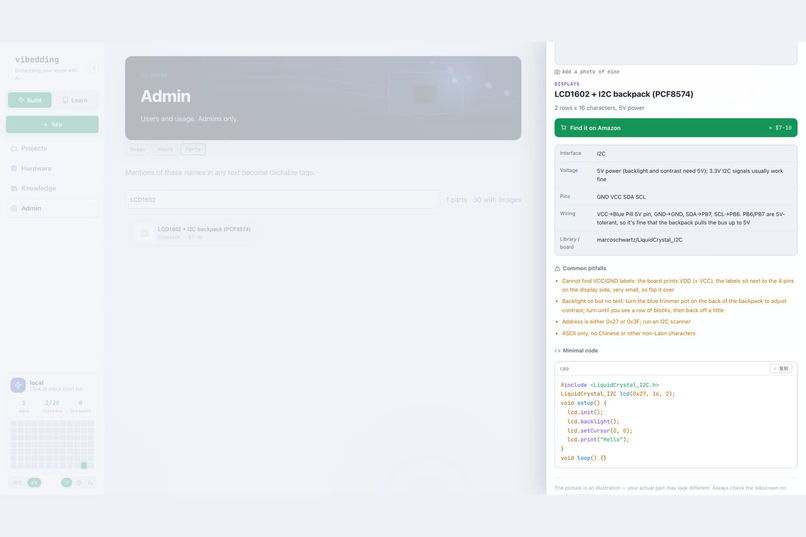Click '2 rows x 16 characters, 5V power'
The height and width of the screenshot is (537, 806).
(599, 108)
